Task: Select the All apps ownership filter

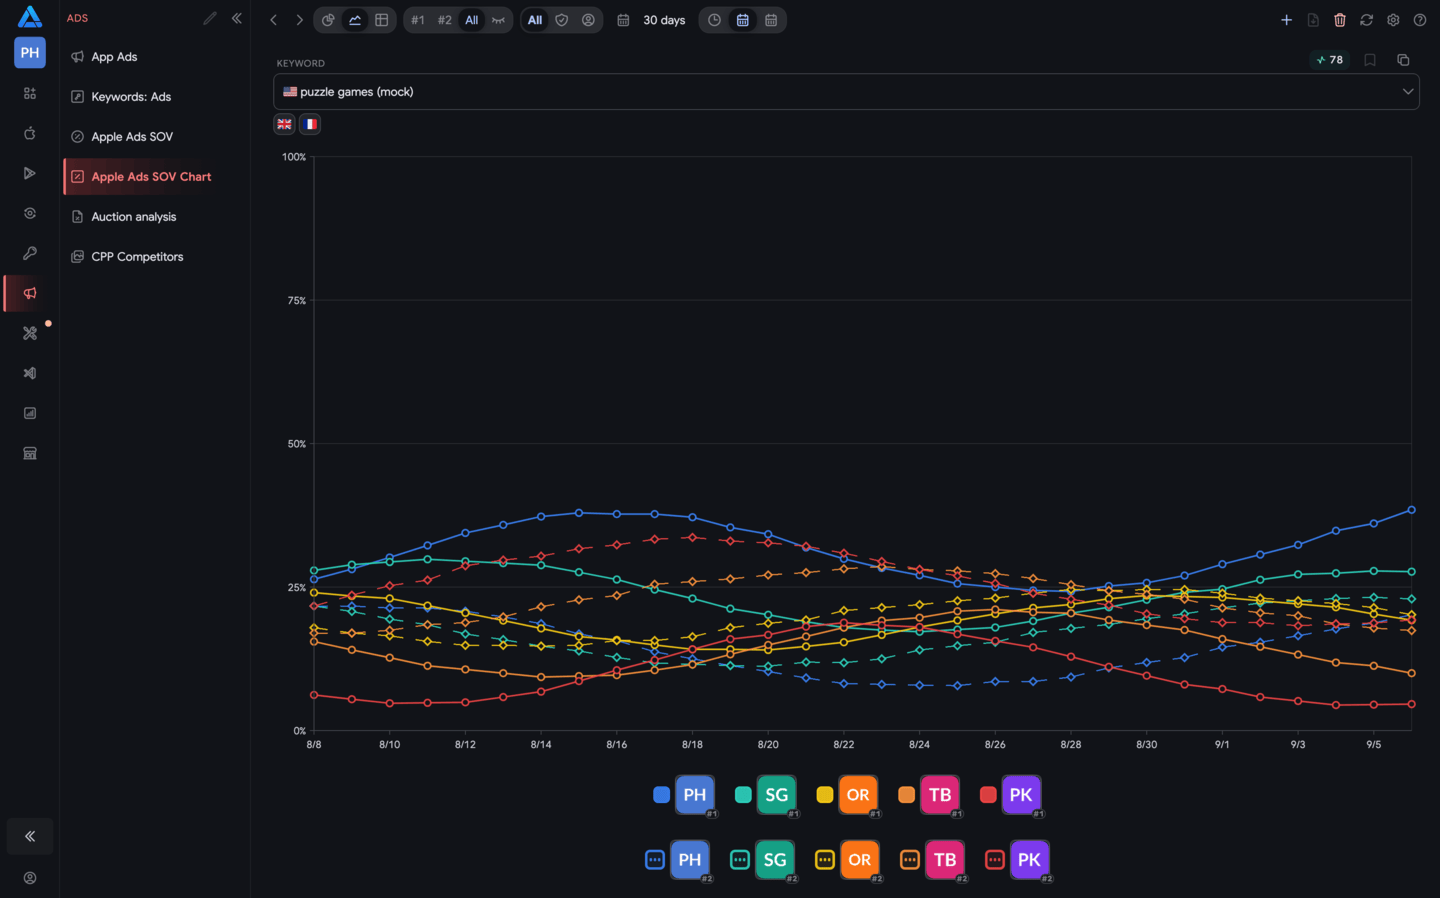Action: (x=535, y=20)
